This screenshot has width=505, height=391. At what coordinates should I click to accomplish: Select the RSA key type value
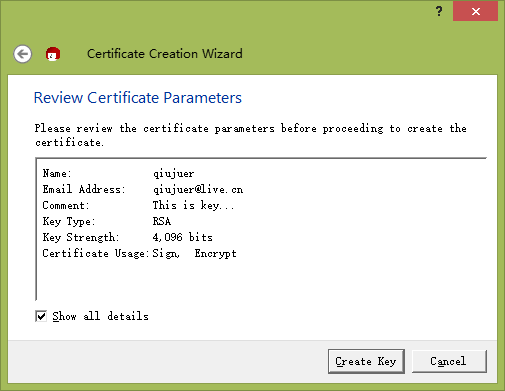(162, 221)
